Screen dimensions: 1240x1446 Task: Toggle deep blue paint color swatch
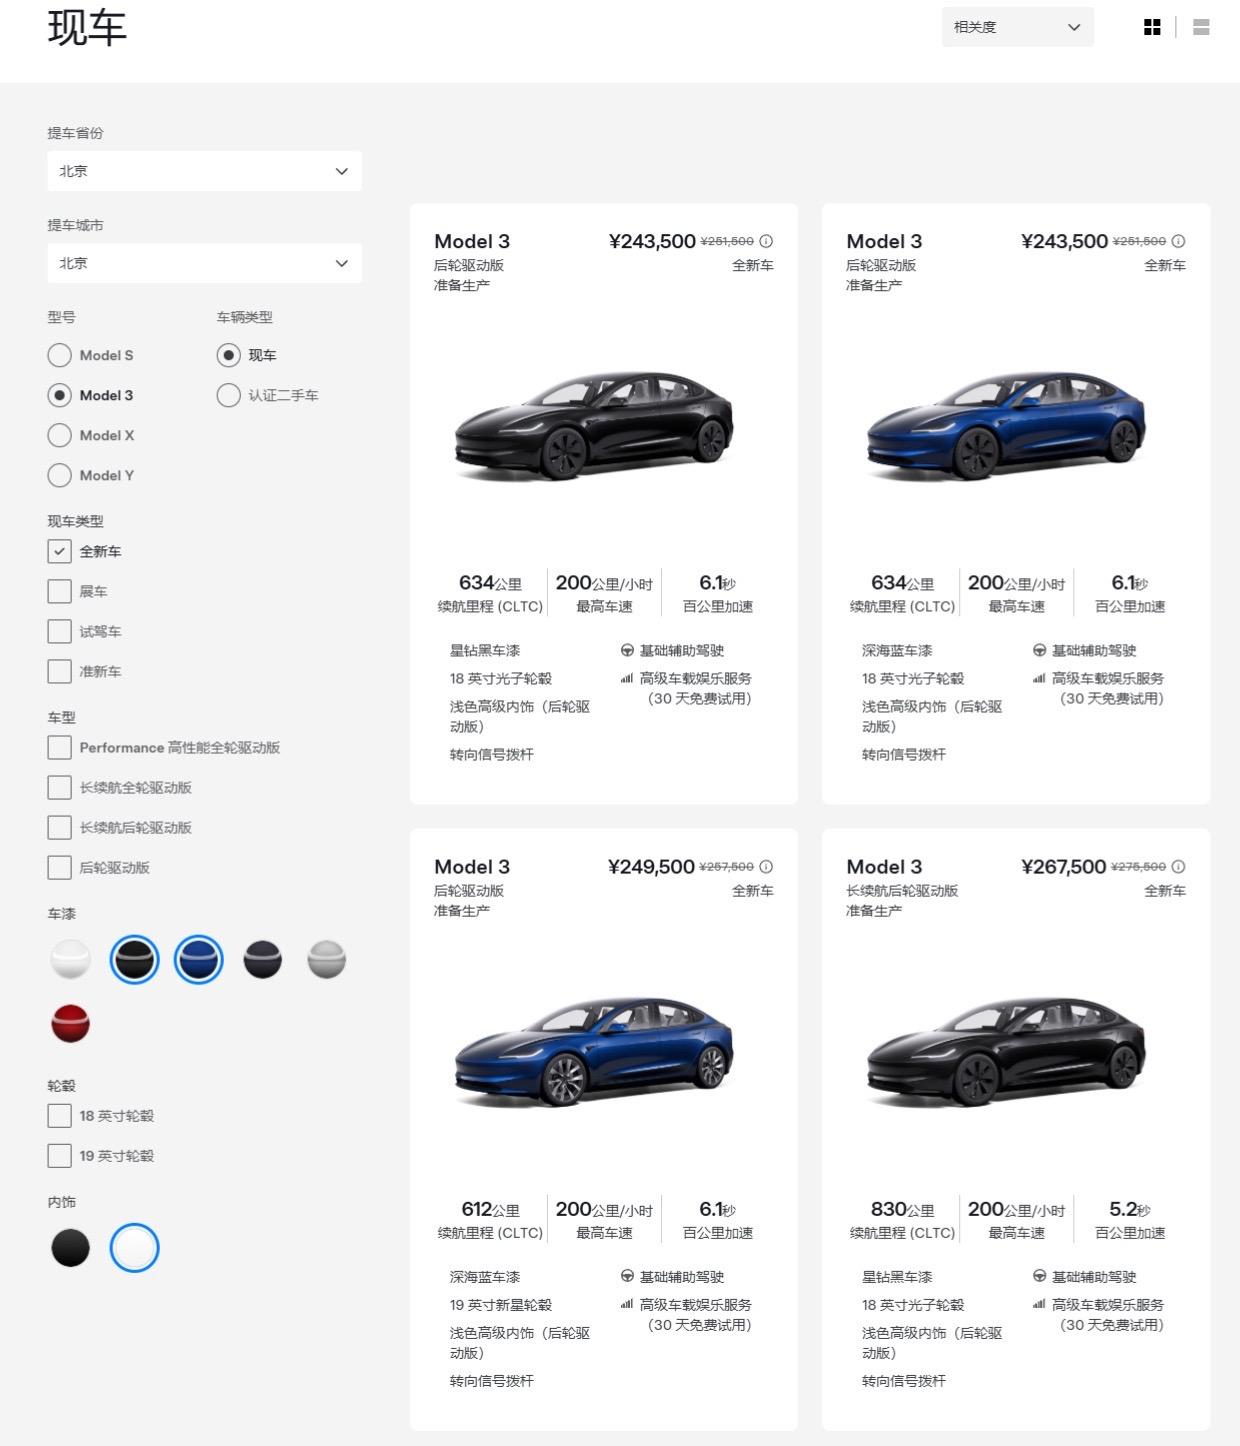[198, 960]
